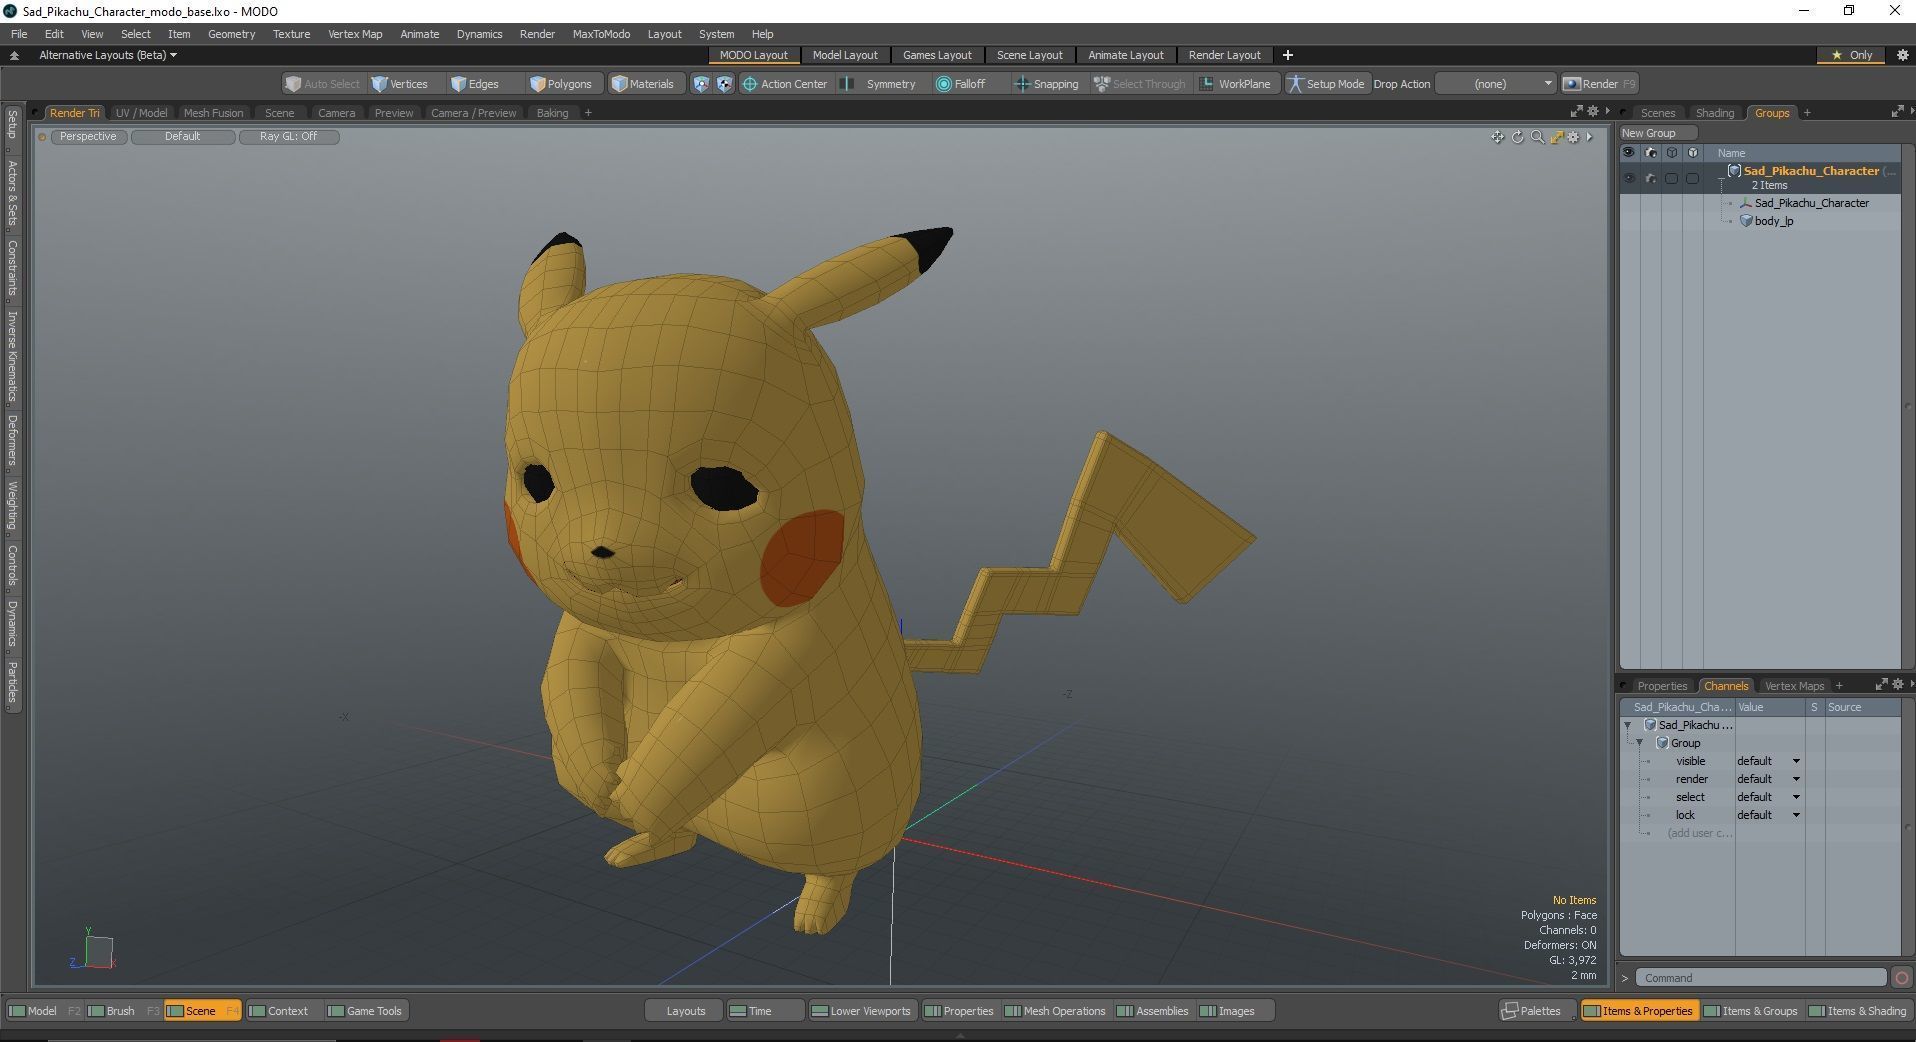
Task: Open the WorkPlane menu
Action: pos(1236,84)
